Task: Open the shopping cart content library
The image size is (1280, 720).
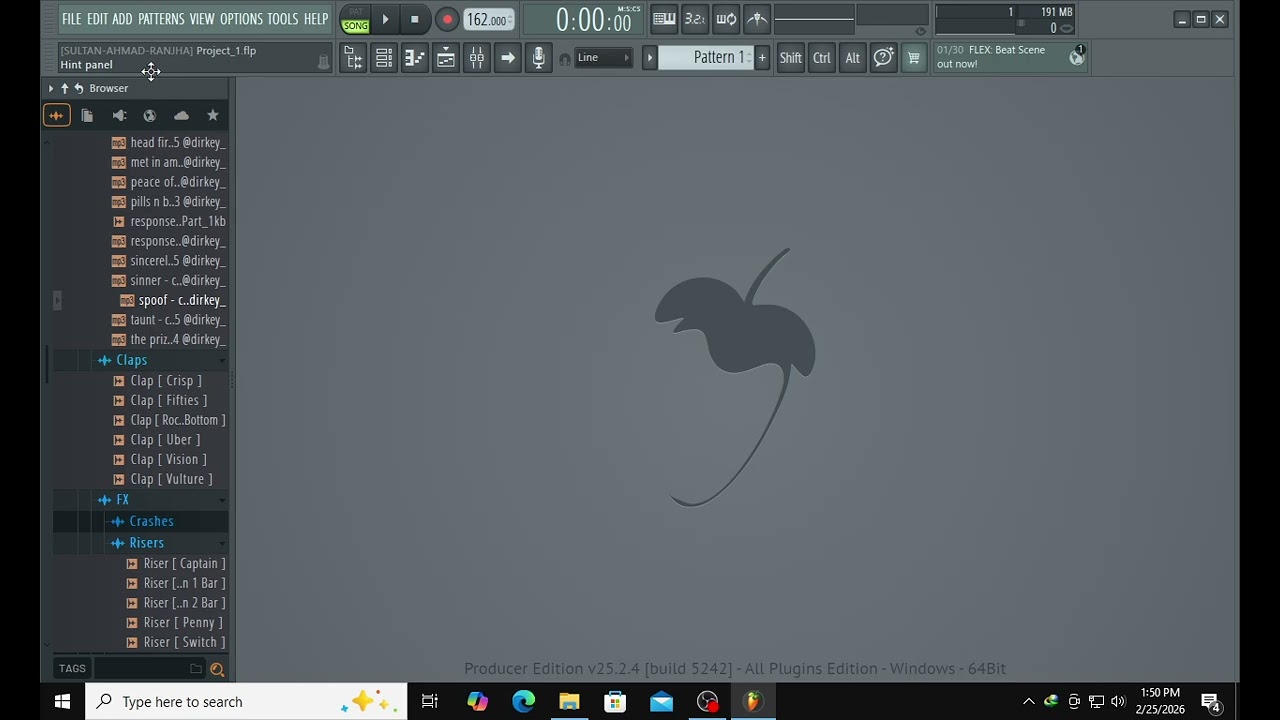Action: click(913, 58)
